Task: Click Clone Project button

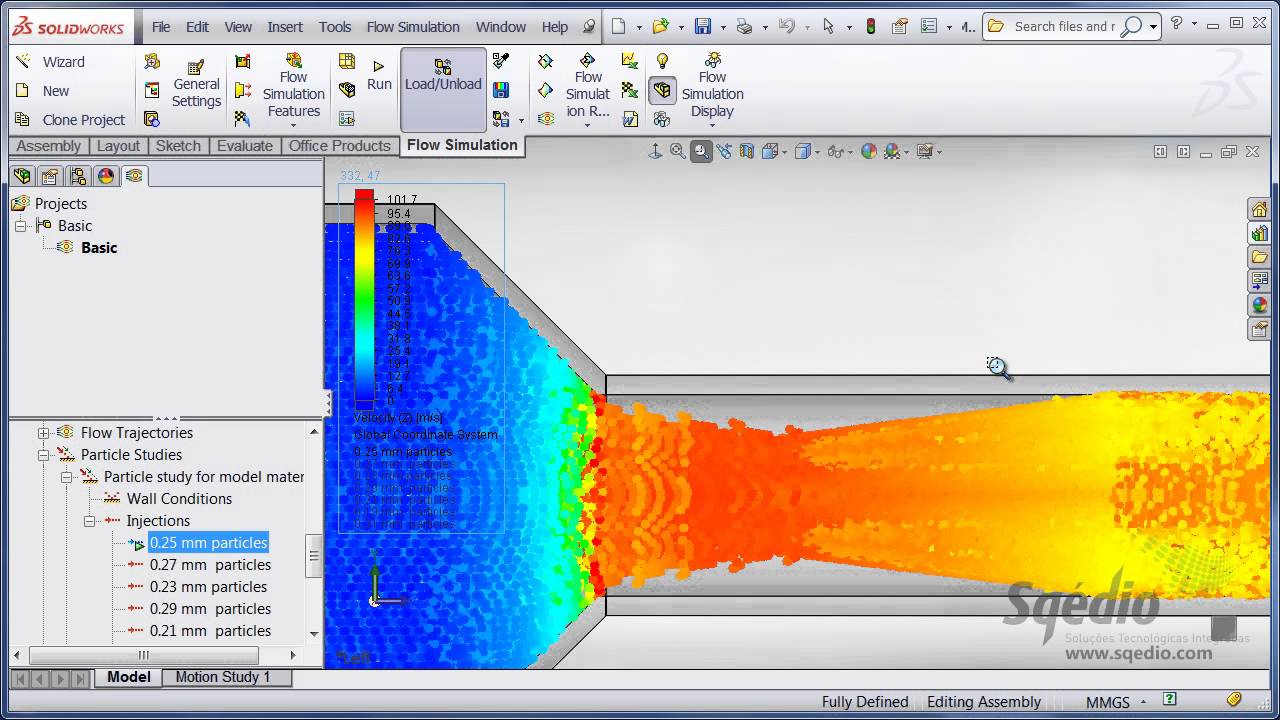Action: (x=70, y=120)
